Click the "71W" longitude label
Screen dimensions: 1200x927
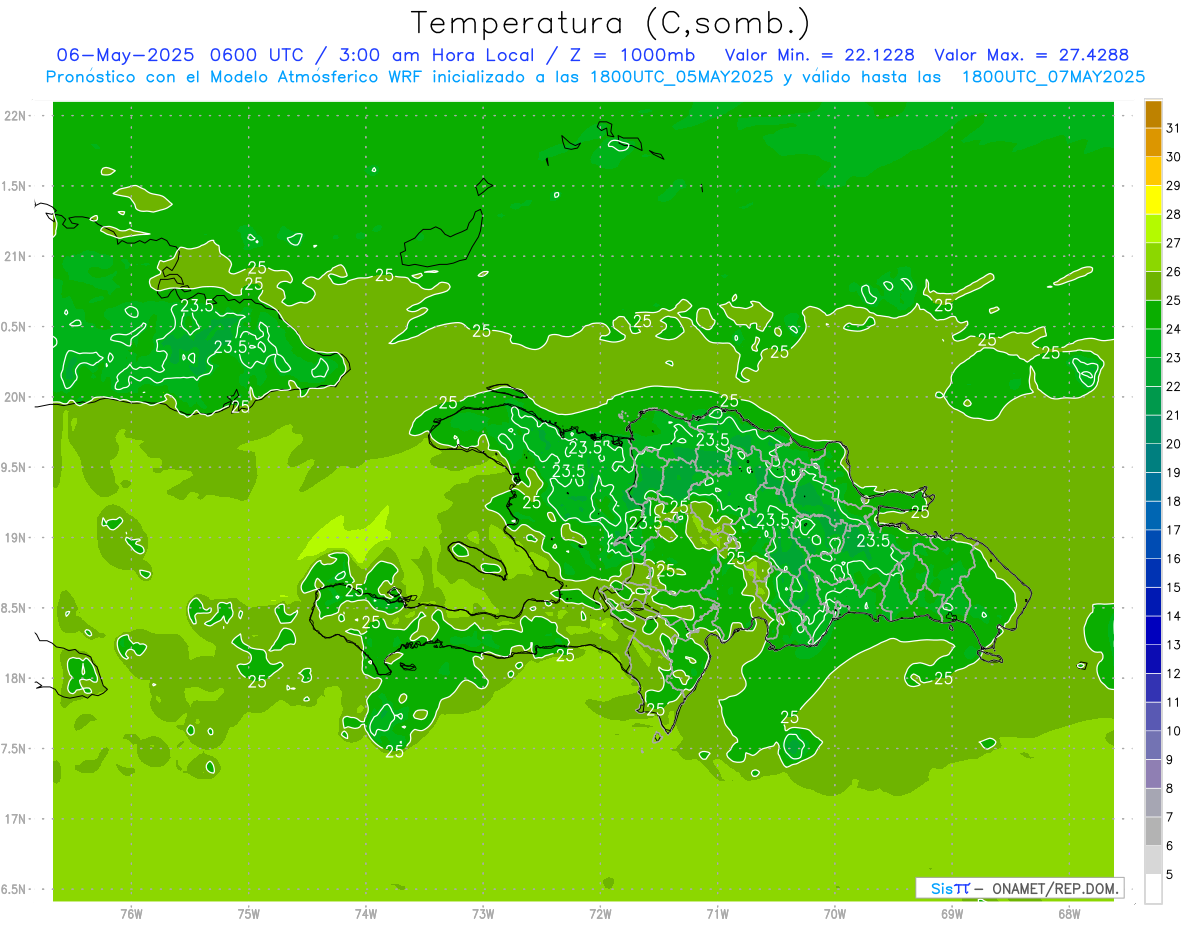tap(717, 914)
